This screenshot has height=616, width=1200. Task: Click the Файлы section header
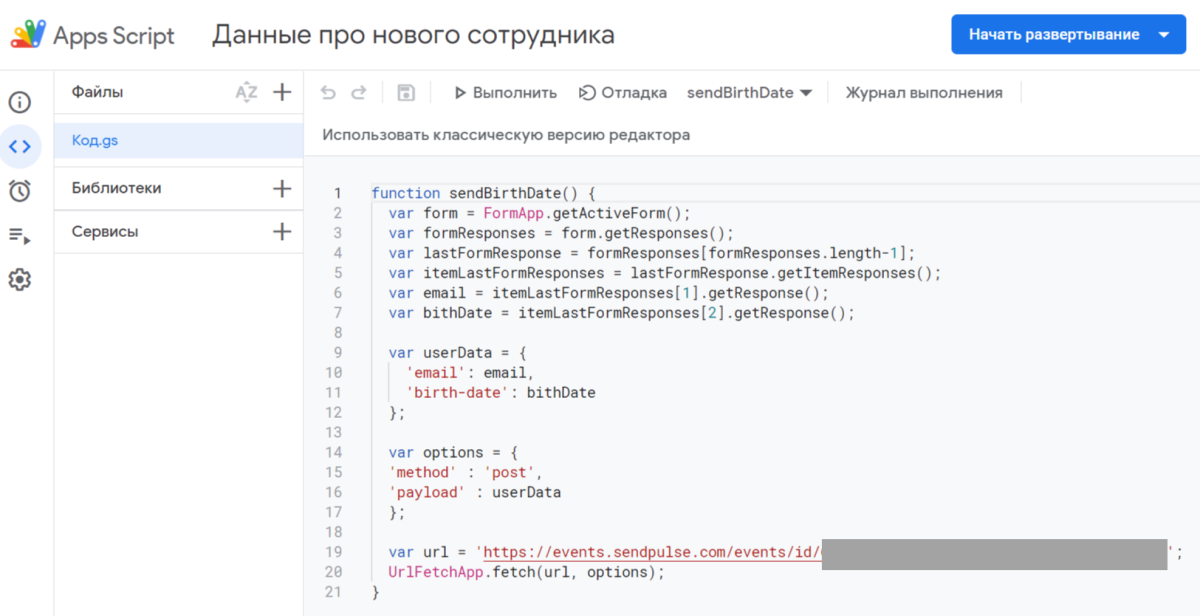click(x=97, y=92)
